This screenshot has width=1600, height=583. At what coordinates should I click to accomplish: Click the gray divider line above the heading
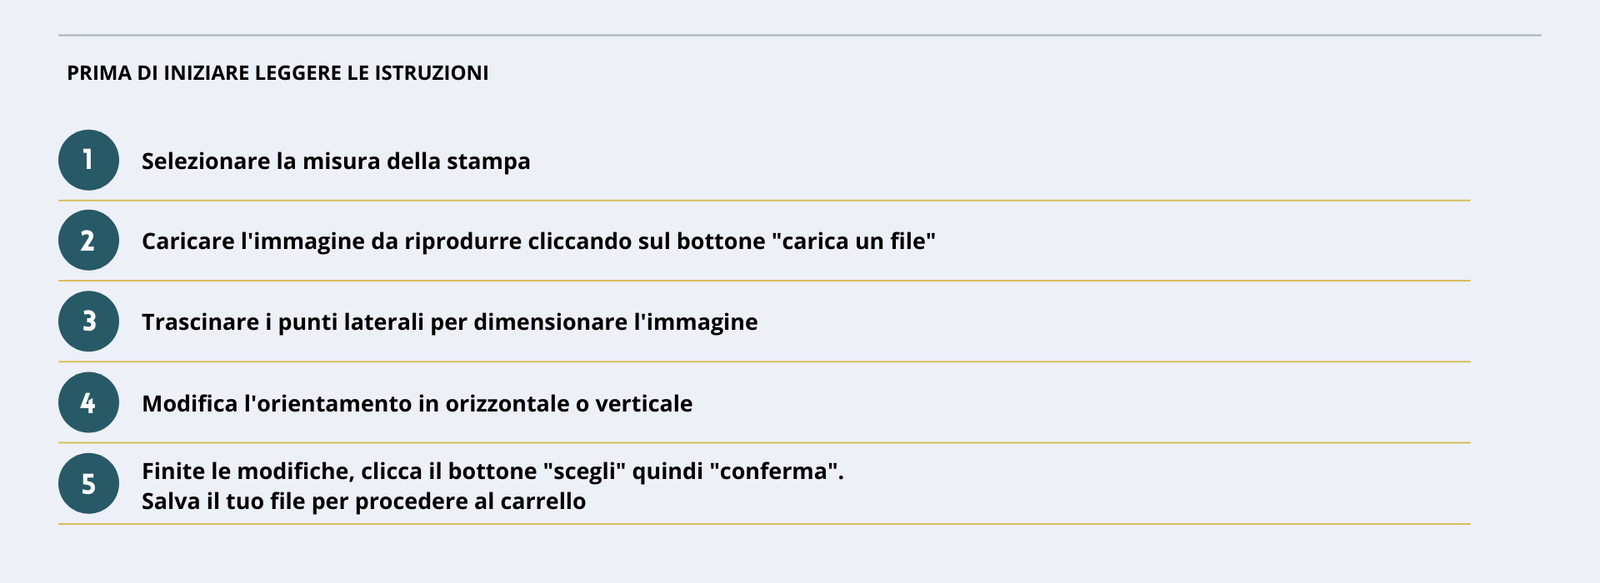tap(800, 35)
